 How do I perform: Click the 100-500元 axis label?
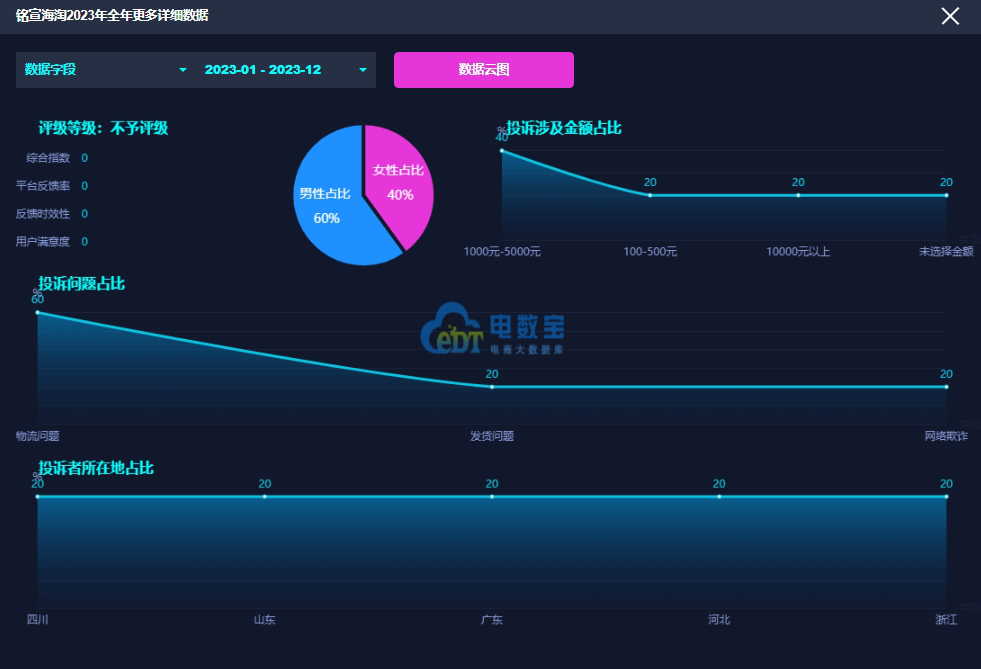[650, 252]
